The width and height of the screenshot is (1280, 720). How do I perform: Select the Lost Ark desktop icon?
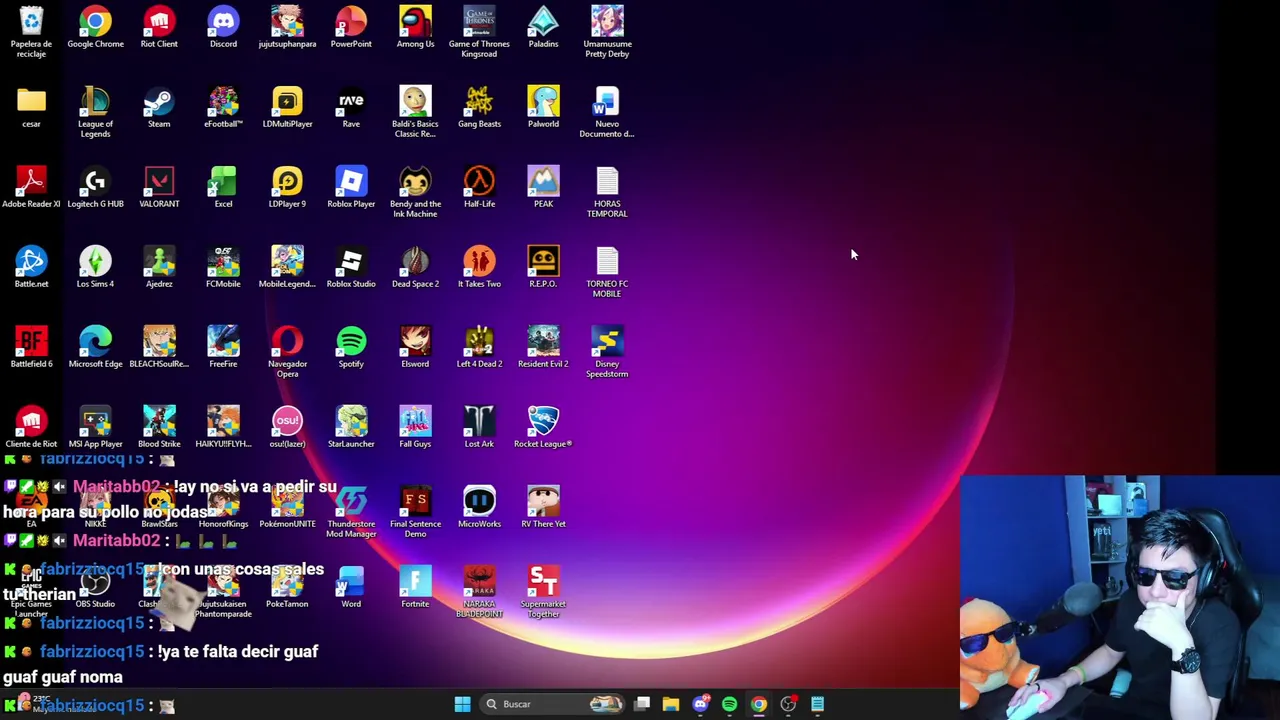click(x=479, y=427)
